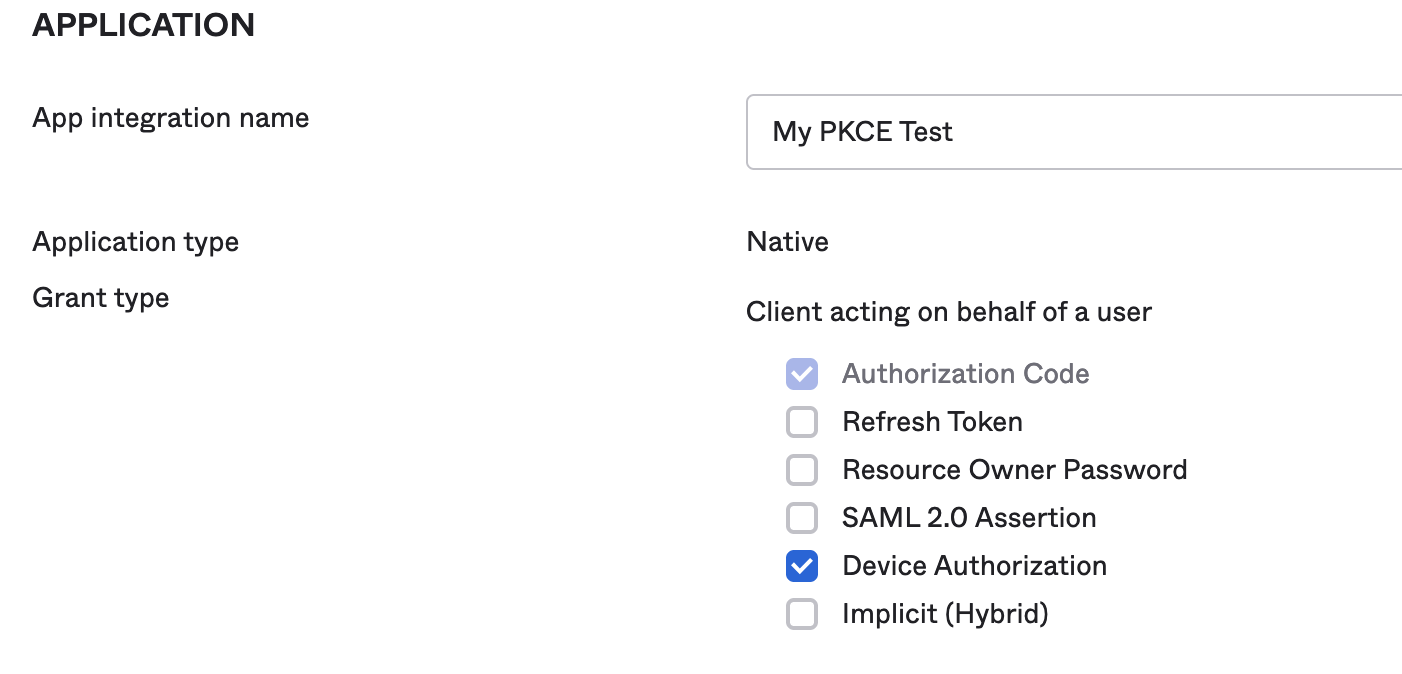Click the APPLICATION section heading
Viewport: 1402px width, 674px height.
143,25
